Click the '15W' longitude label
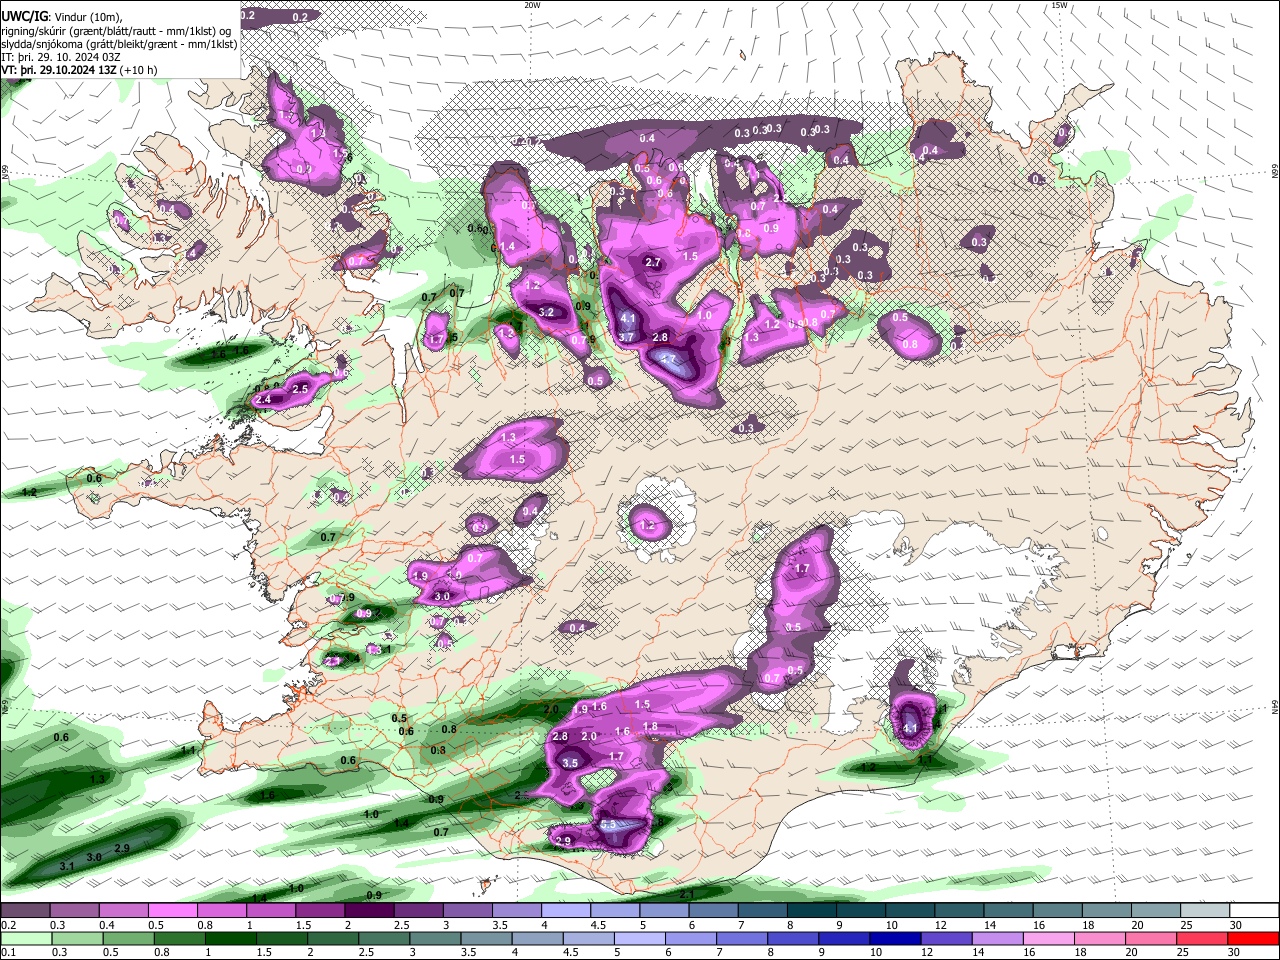The height and width of the screenshot is (960, 1280). point(1060,5)
